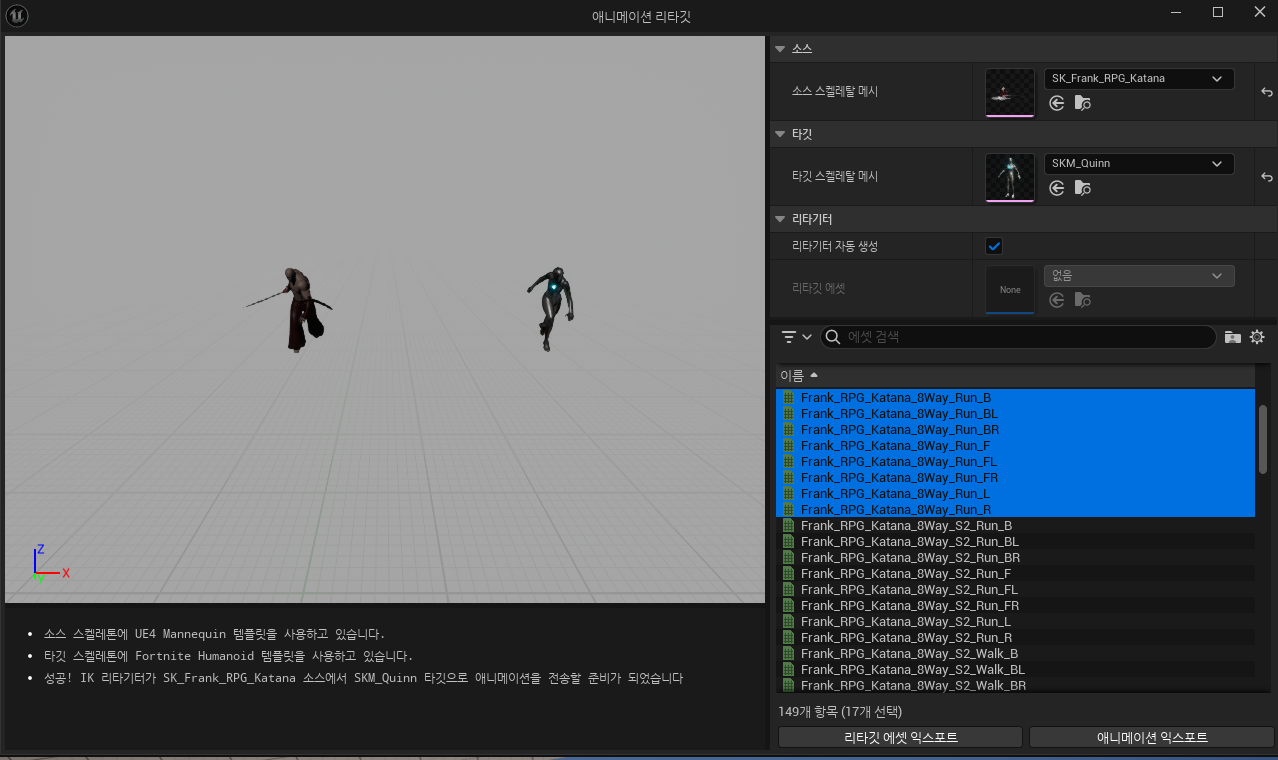Select Frank_RPG_Katana_8Way_S2_Run_BL animation
Image resolution: width=1278 pixels, height=760 pixels.
(x=1015, y=541)
